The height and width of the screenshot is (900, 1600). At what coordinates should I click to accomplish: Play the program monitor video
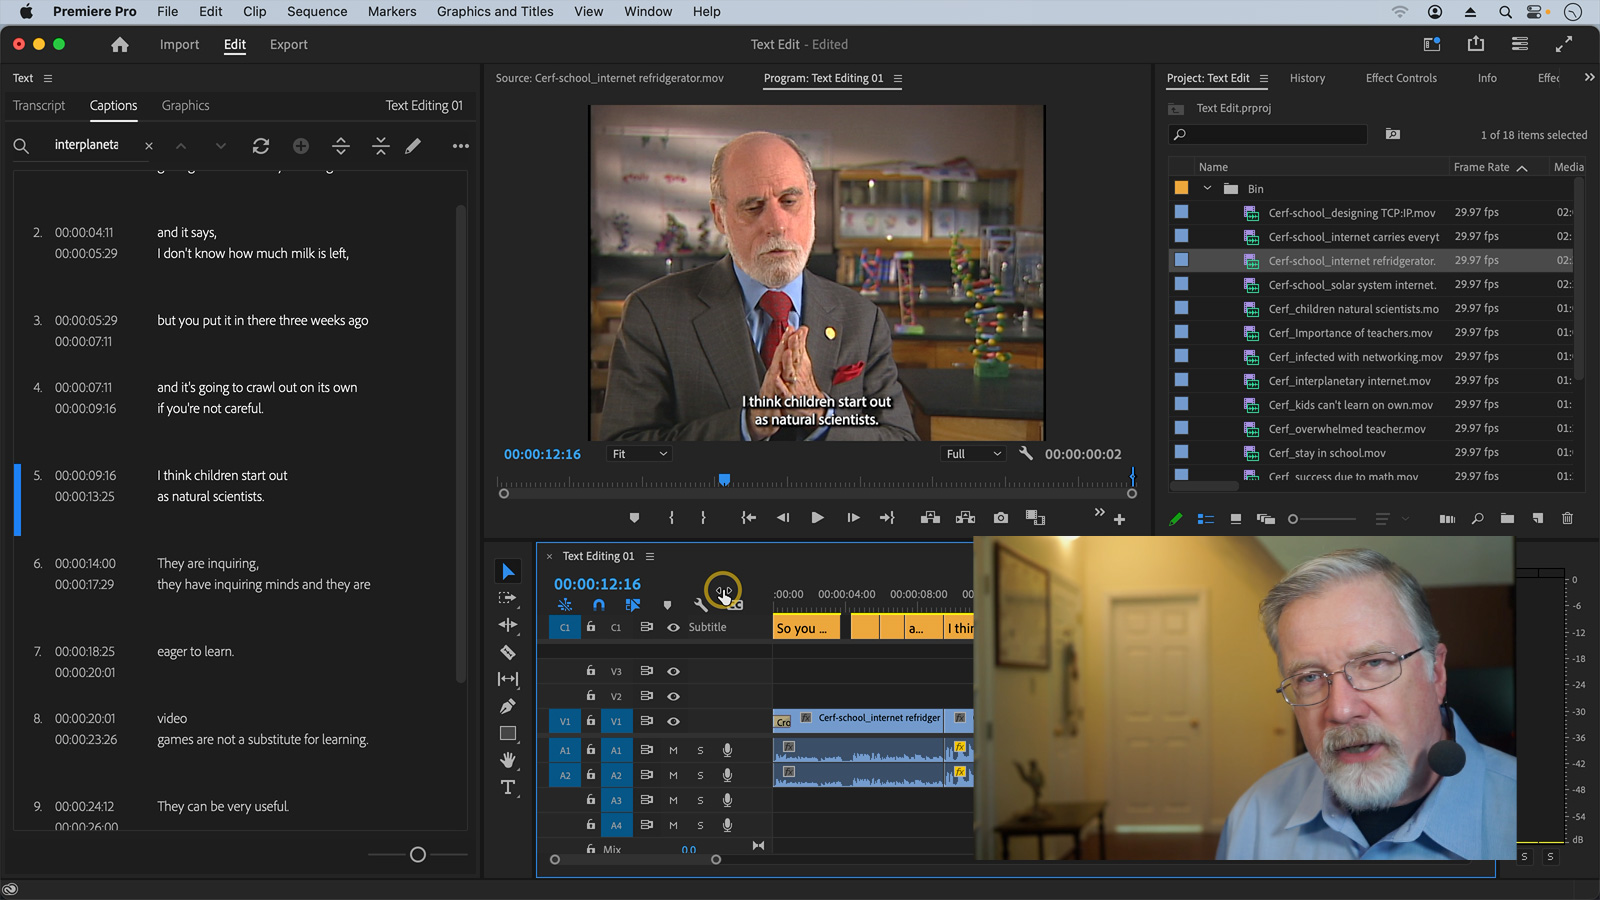coord(817,518)
